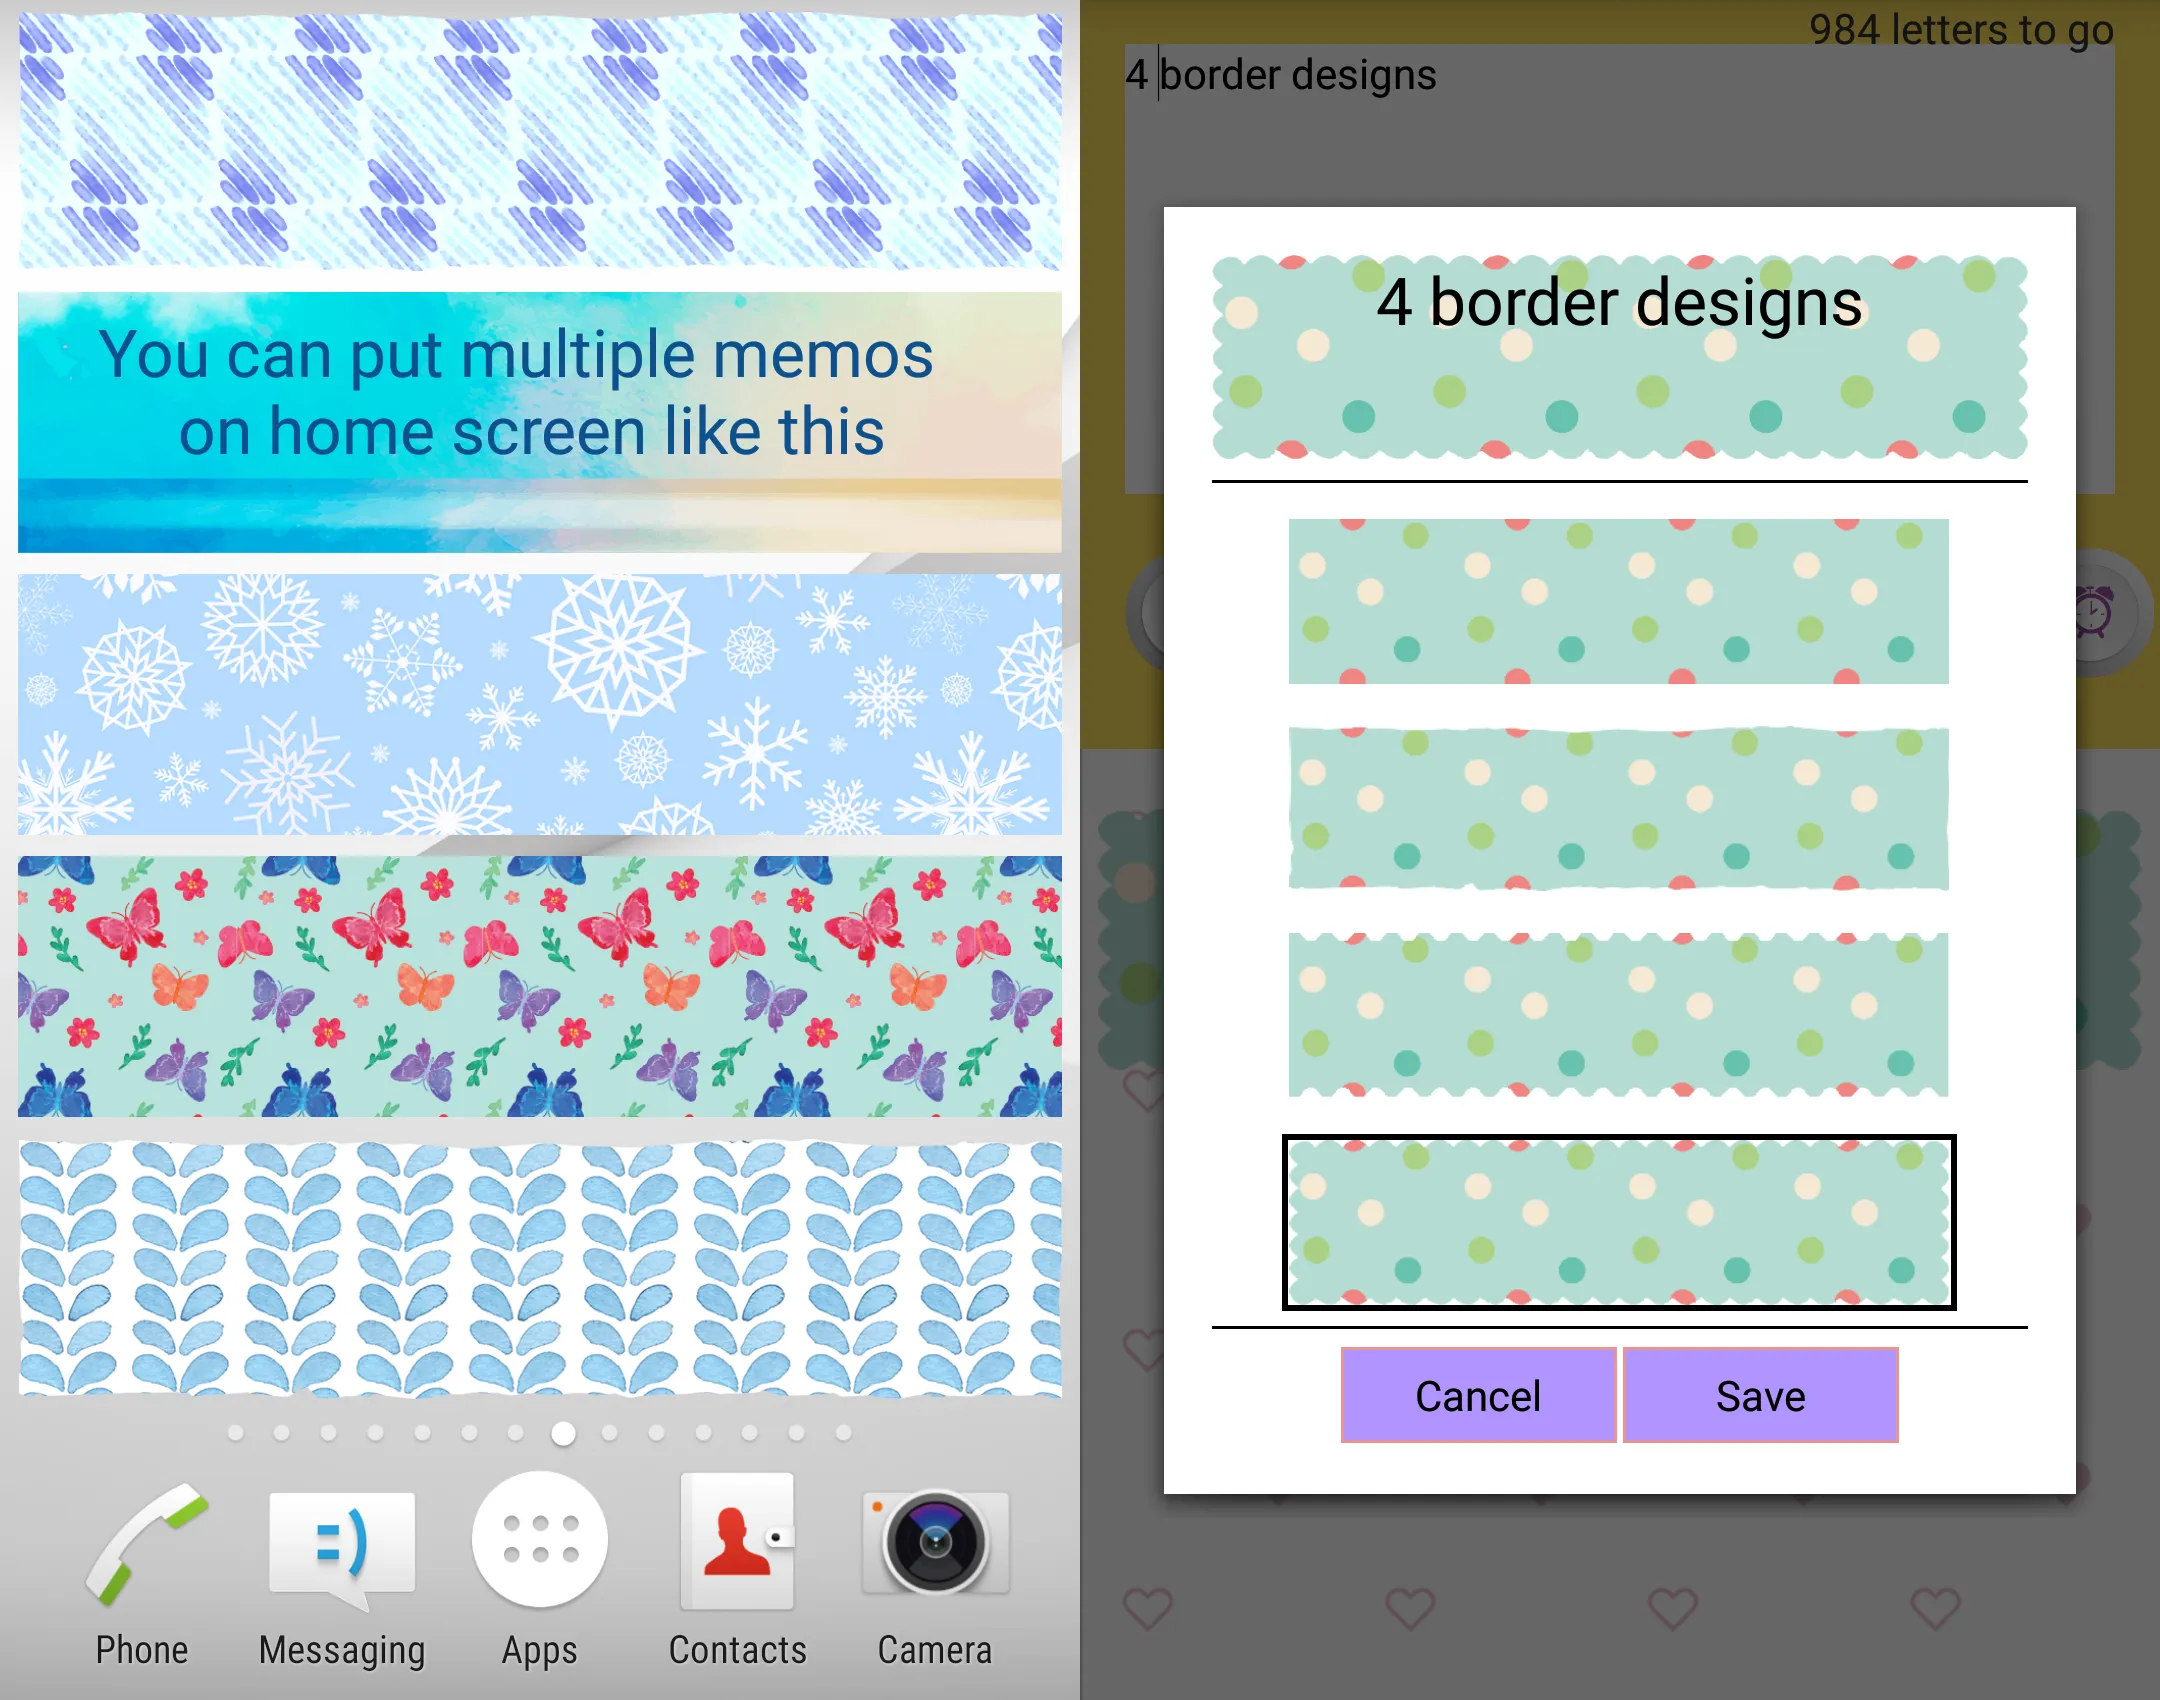The width and height of the screenshot is (2160, 1700).
Task: Click Save to apply border design
Action: coord(1753,1397)
